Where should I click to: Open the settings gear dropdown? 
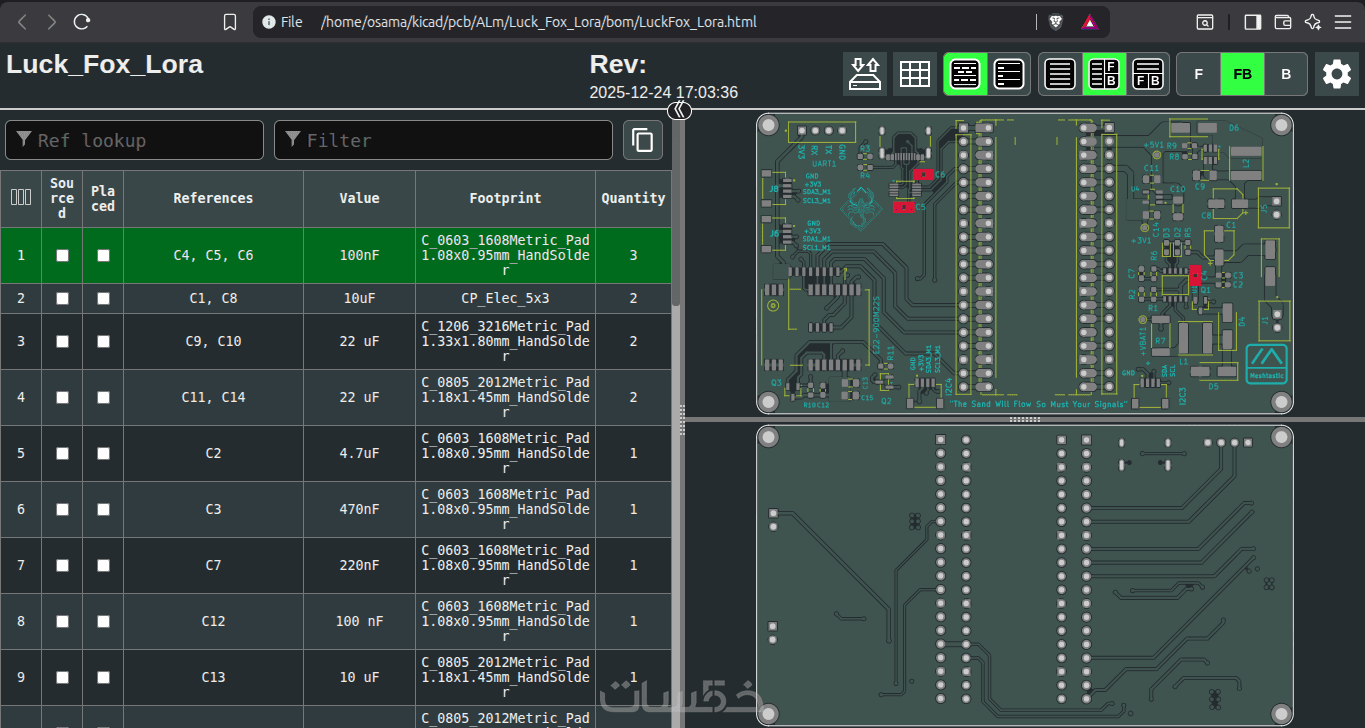(x=1336, y=74)
